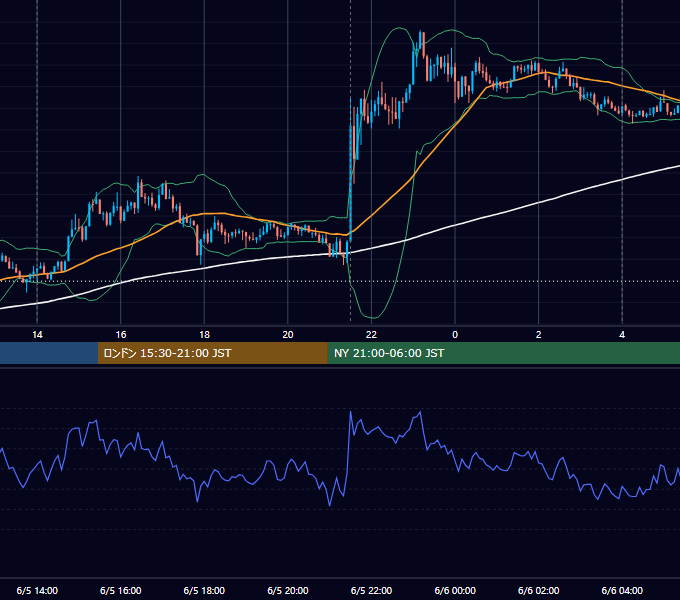The height and width of the screenshot is (600, 680).
Task: Click the 6/5 20:00 date label
Action: pyautogui.click(x=288, y=591)
